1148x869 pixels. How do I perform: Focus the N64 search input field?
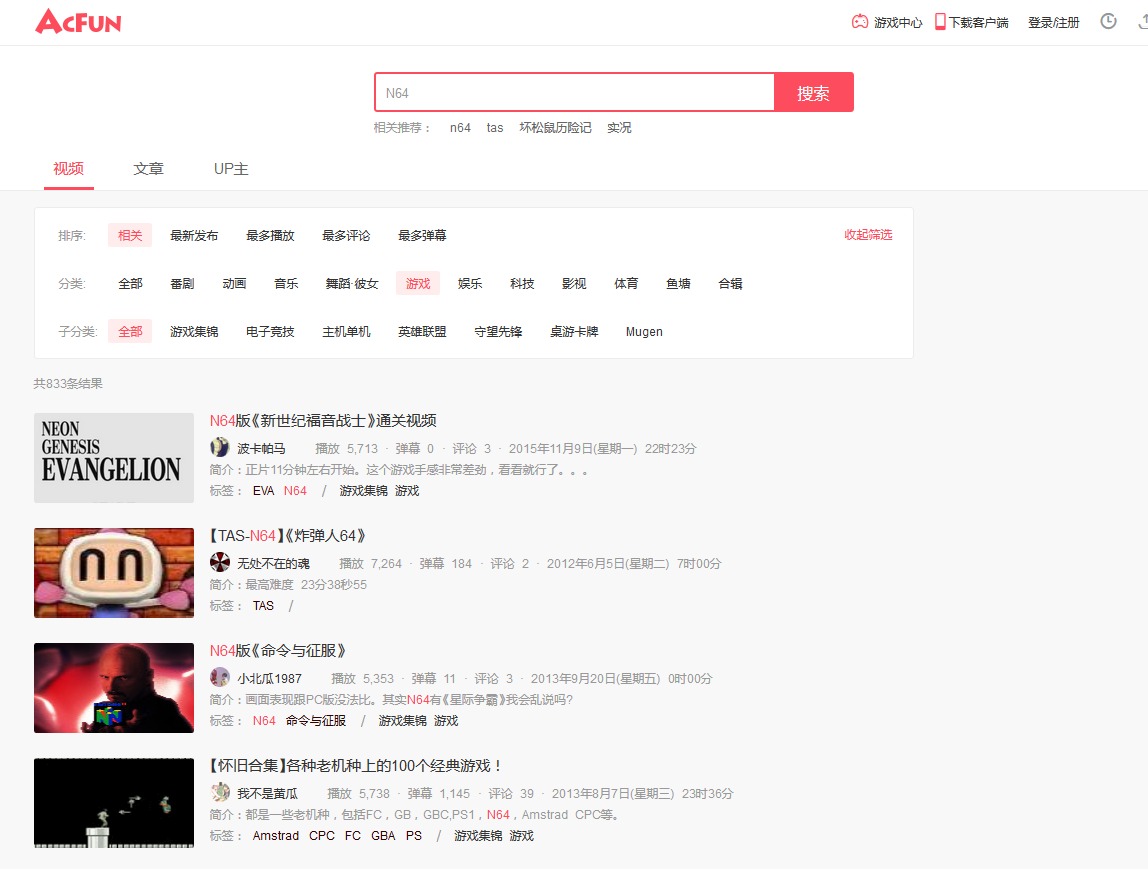tap(574, 92)
